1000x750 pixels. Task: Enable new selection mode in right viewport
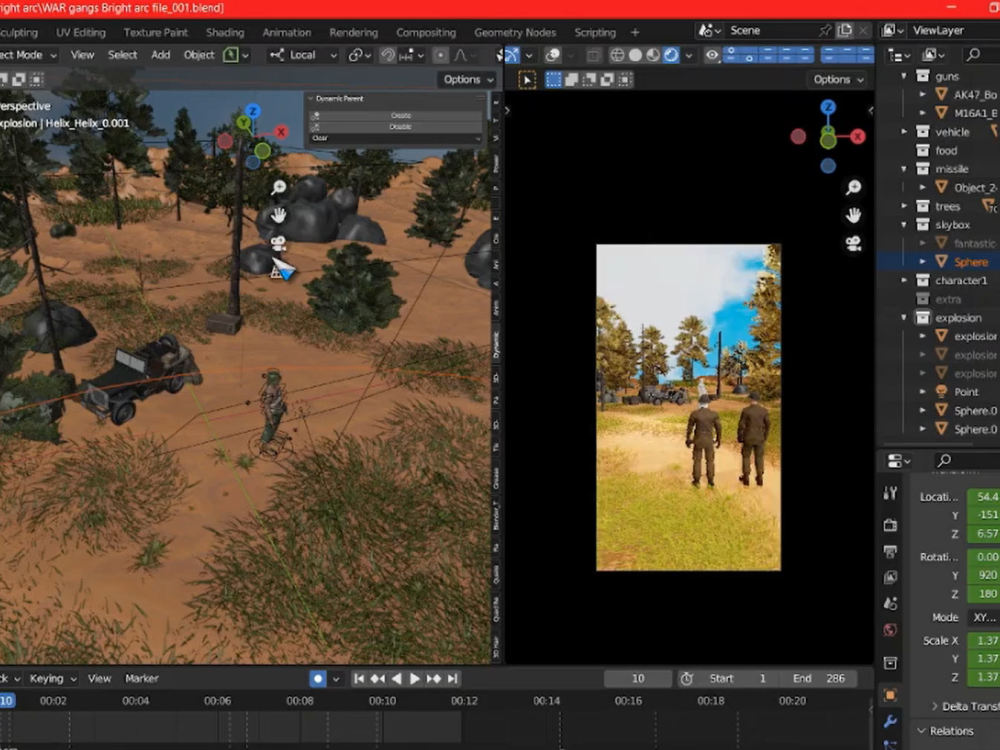(x=554, y=80)
